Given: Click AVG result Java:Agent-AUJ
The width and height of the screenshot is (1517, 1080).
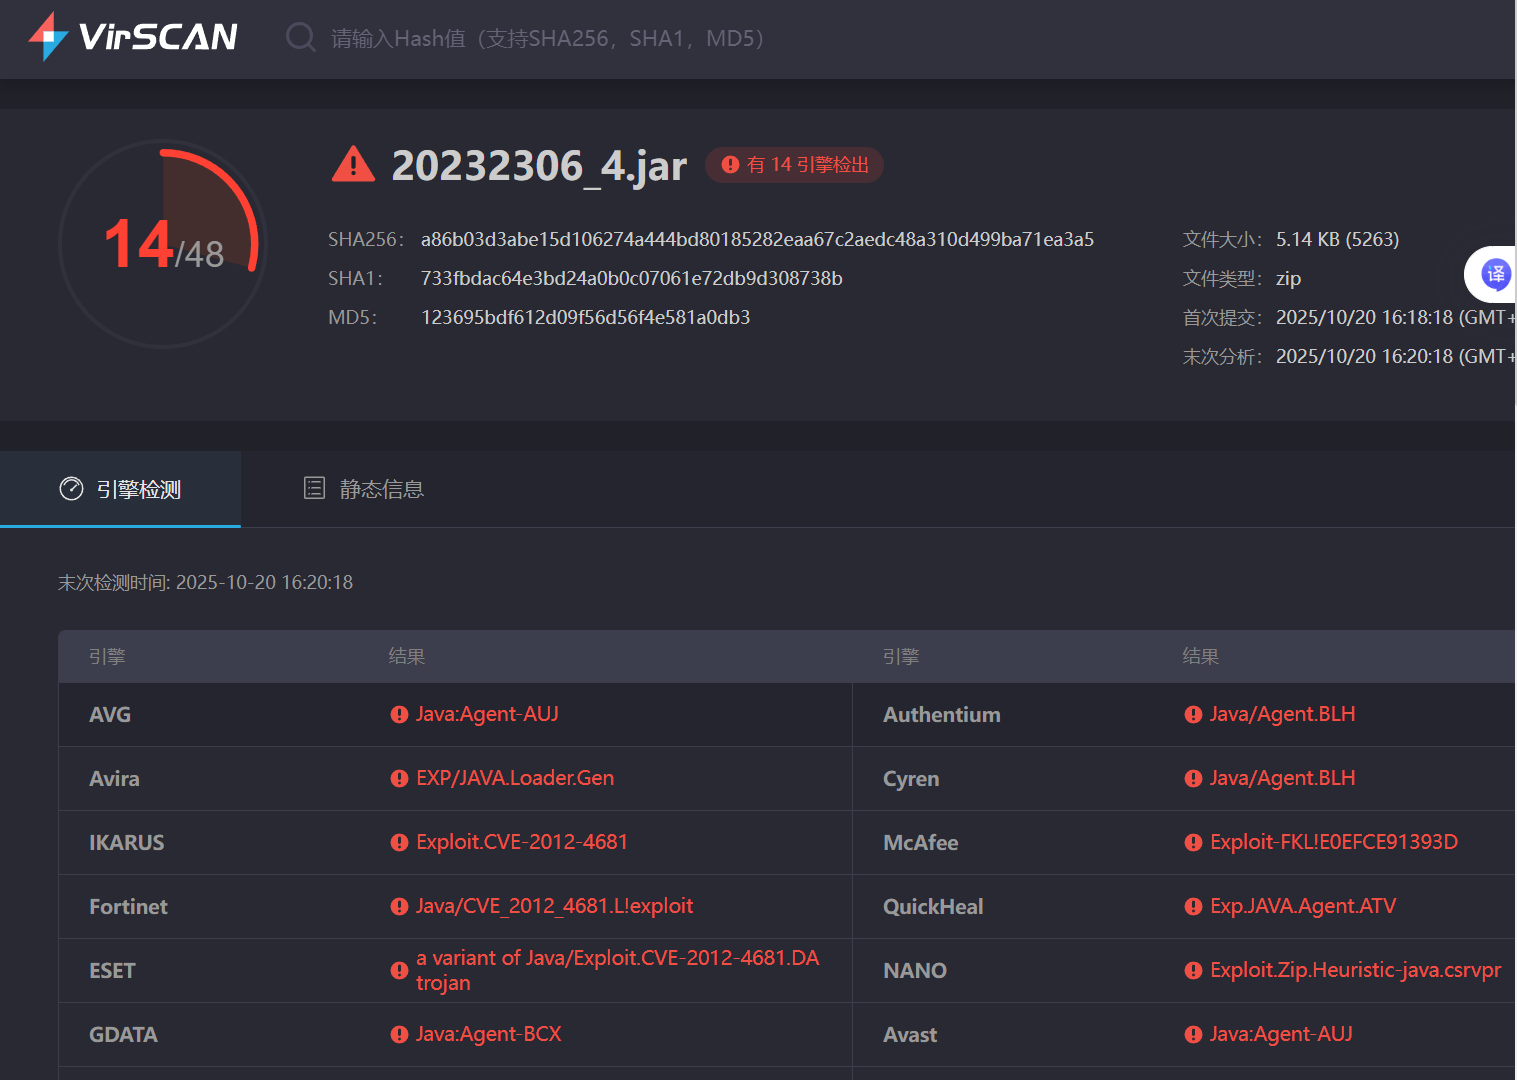Looking at the screenshot, I should pos(487,714).
